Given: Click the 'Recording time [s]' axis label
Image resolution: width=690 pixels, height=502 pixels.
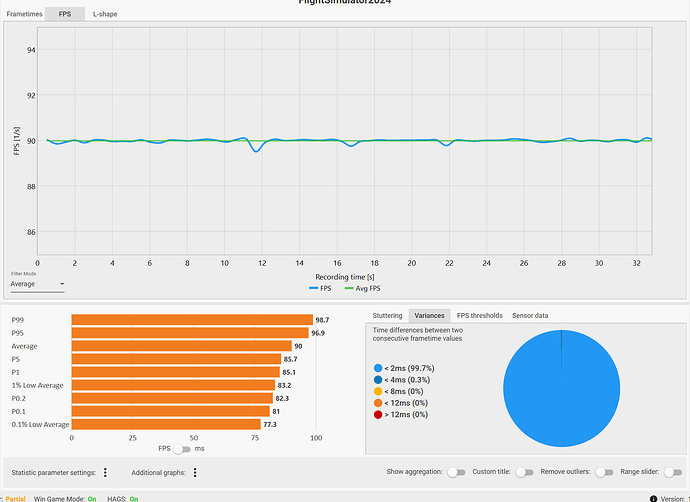Looking at the screenshot, I should pyautogui.click(x=345, y=277).
